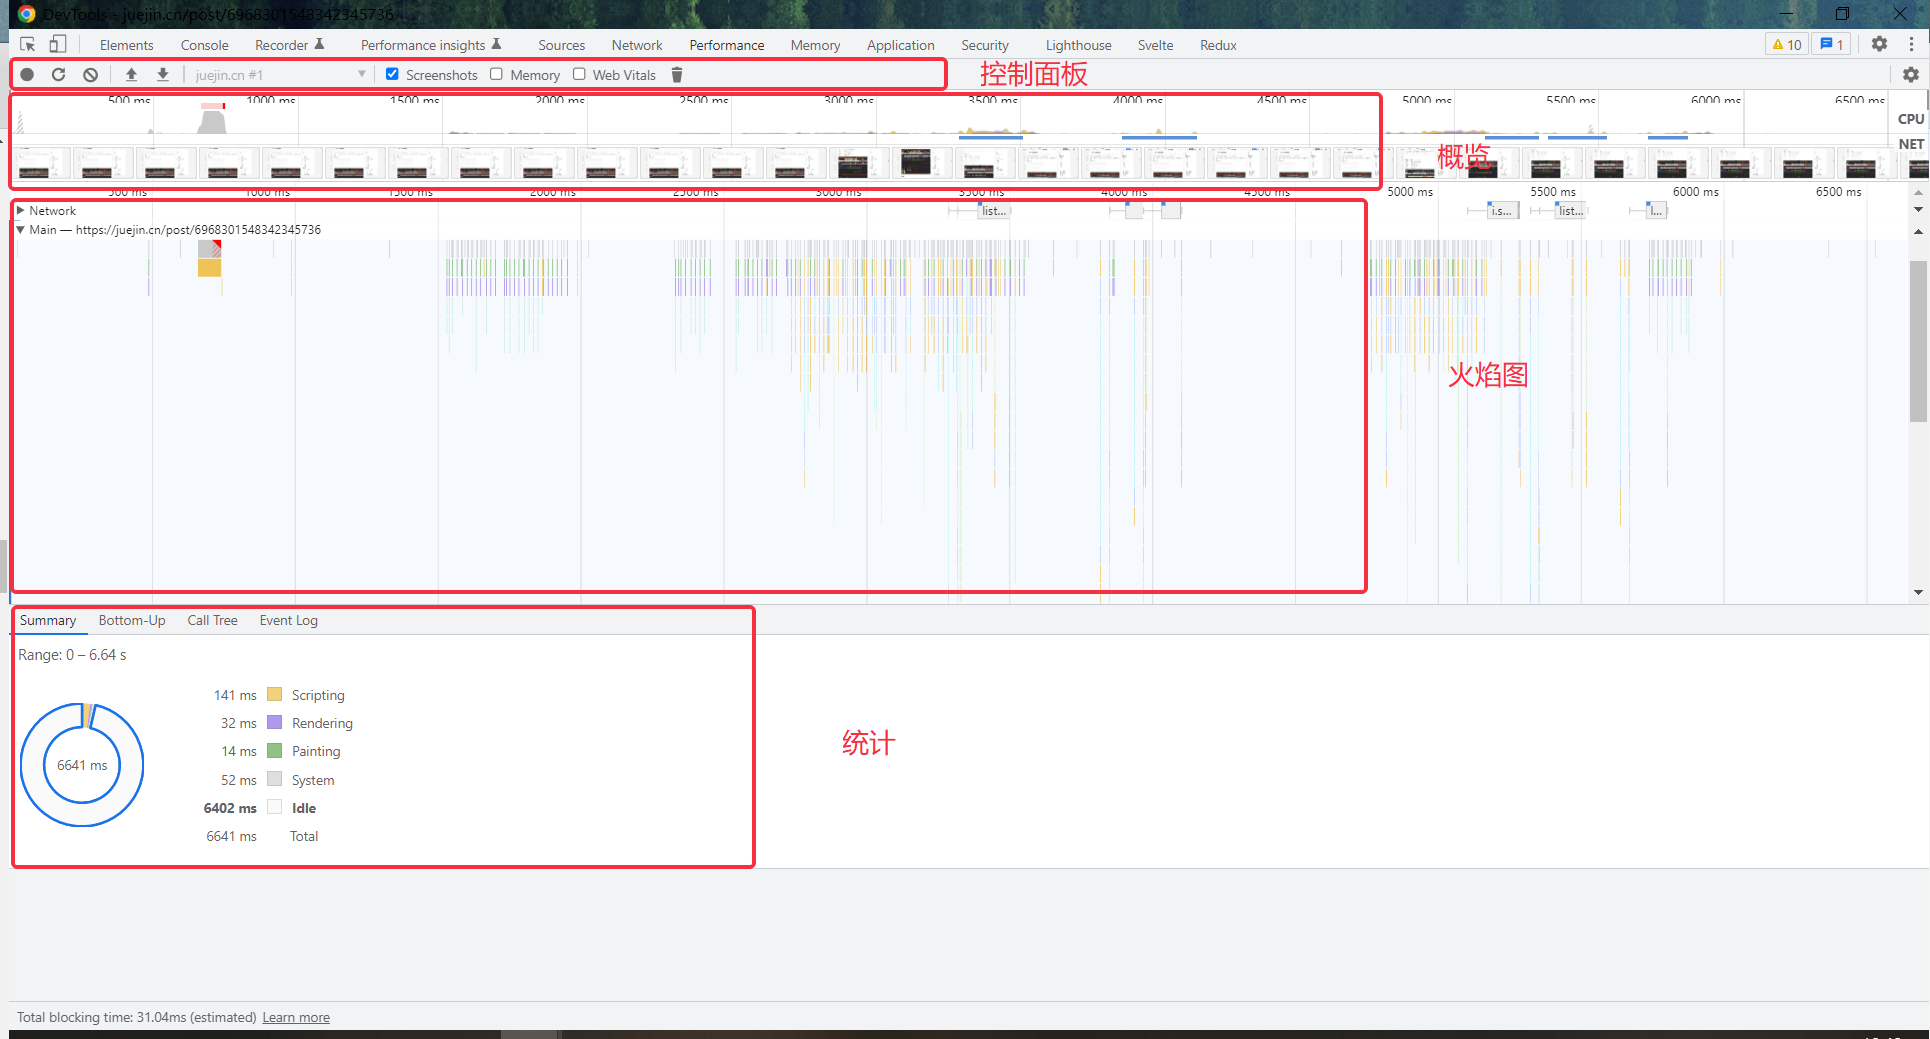Collapse the Main thread track
The width and height of the screenshot is (1930, 1039).
pyautogui.click(x=20, y=230)
